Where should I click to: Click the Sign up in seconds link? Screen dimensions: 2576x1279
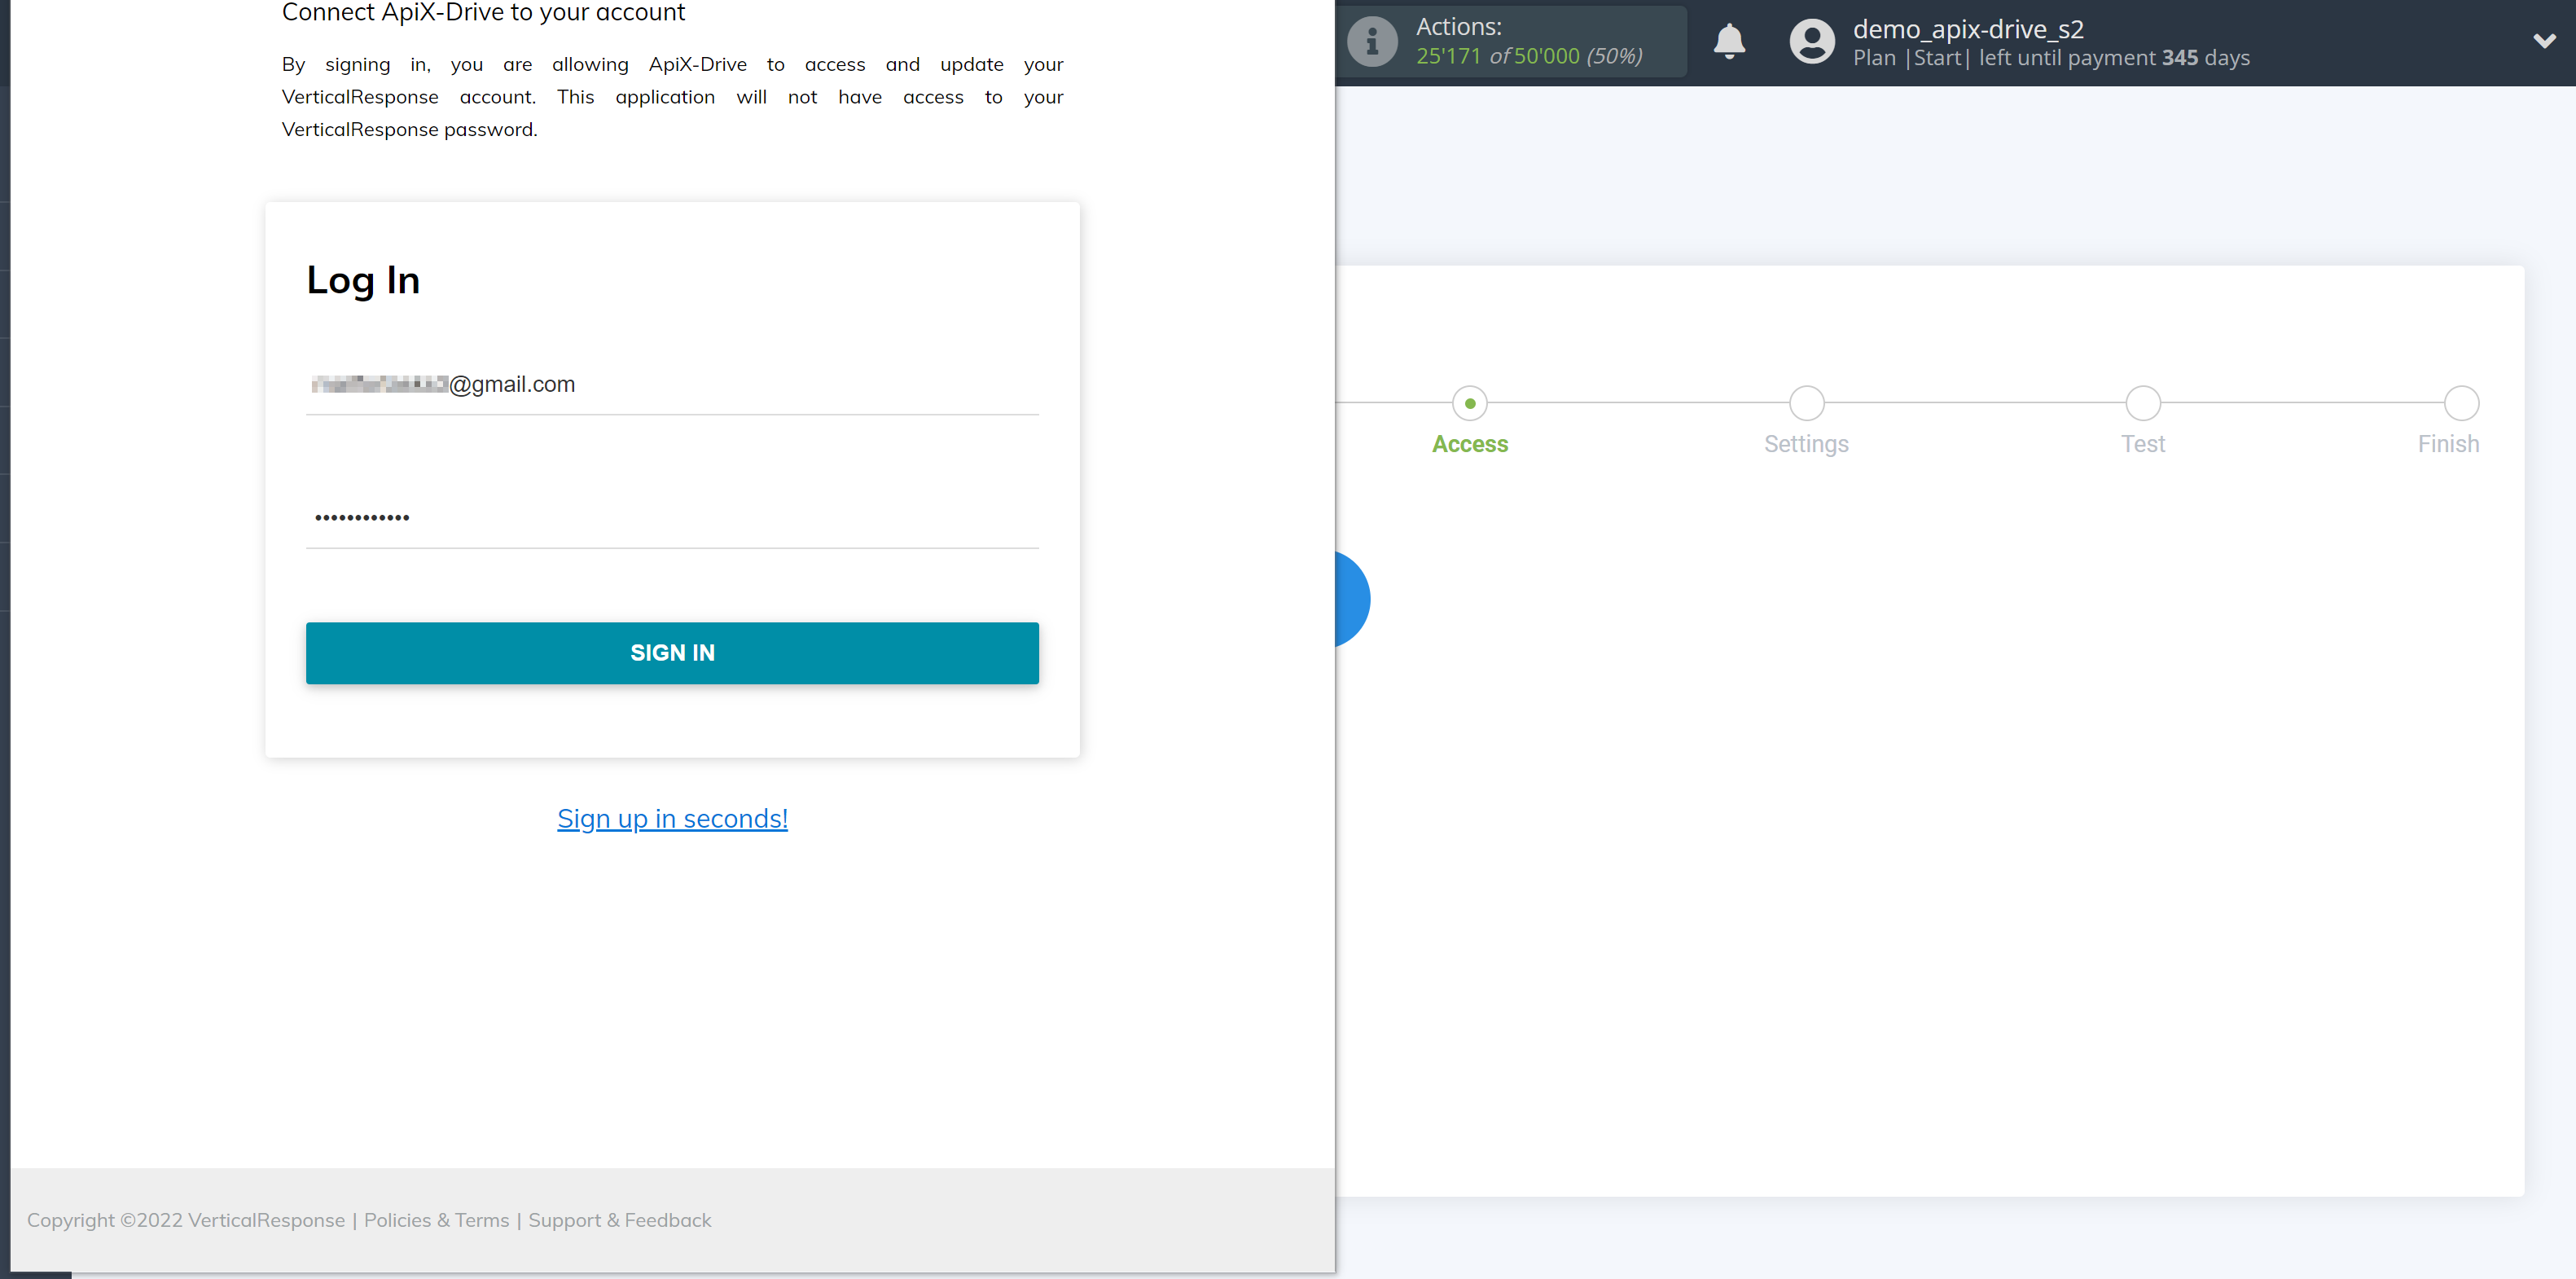(x=674, y=817)
